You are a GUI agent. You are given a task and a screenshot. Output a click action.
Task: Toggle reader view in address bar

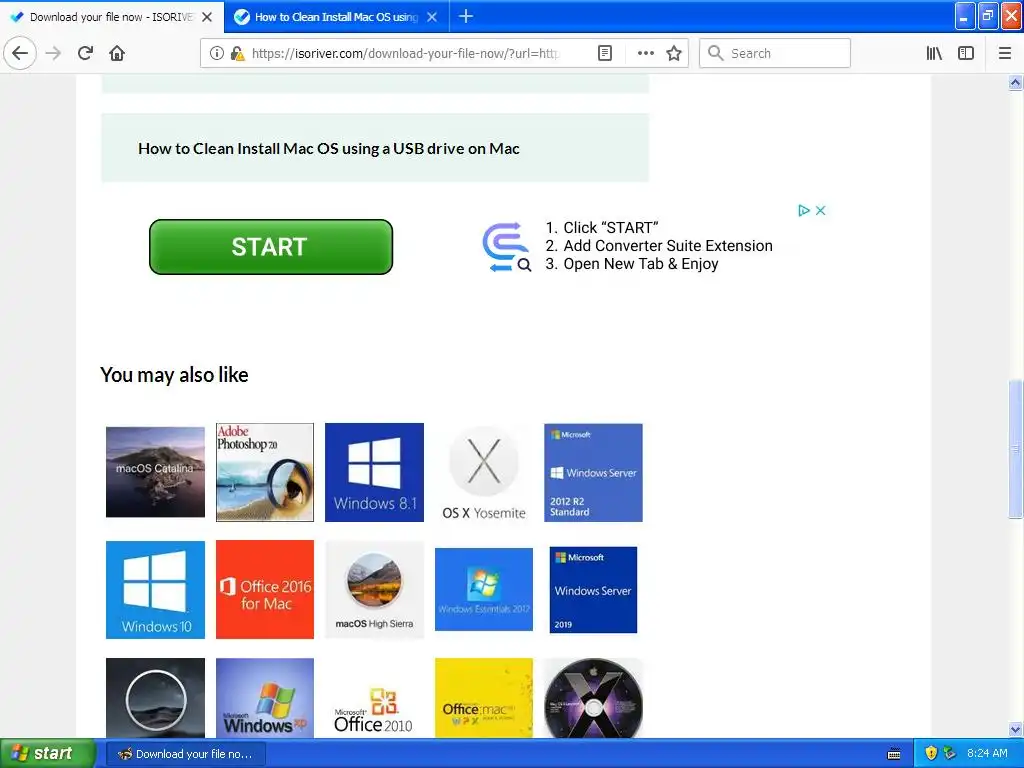point(605,53)
